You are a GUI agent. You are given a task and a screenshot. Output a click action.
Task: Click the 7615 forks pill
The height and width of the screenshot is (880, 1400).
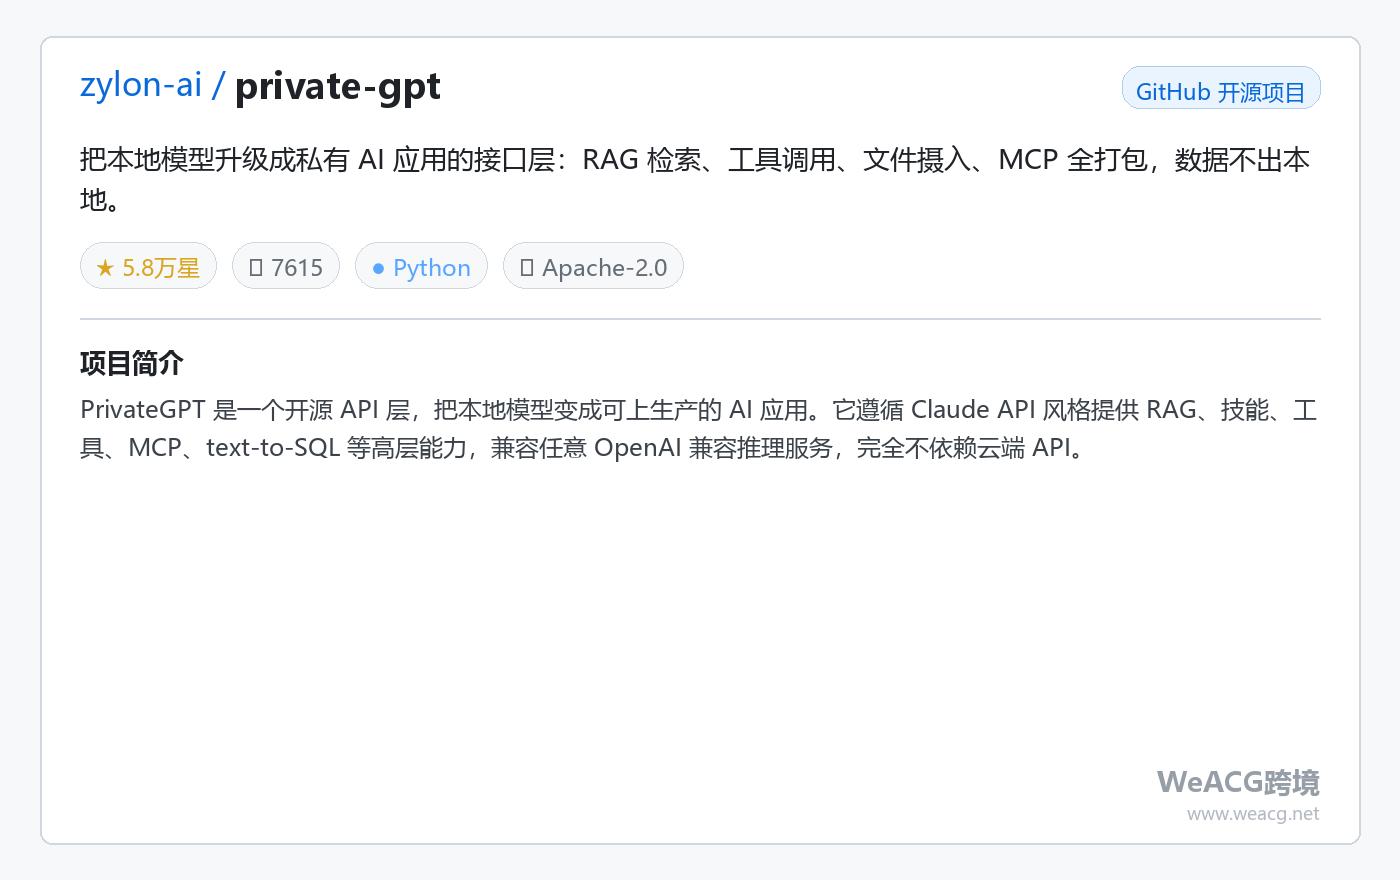pos(286,266)
